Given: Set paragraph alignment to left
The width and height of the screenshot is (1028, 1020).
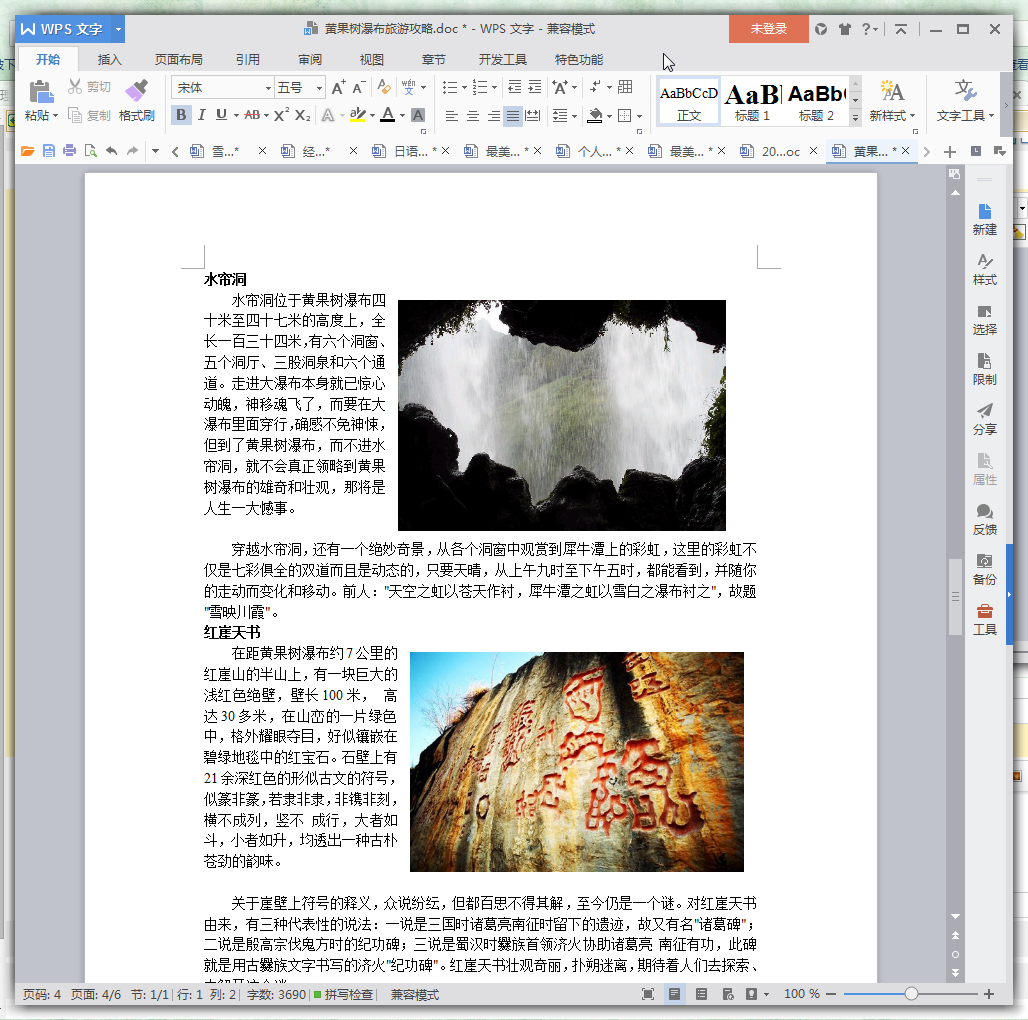Looking at the screenshot, I should [452, 116].
